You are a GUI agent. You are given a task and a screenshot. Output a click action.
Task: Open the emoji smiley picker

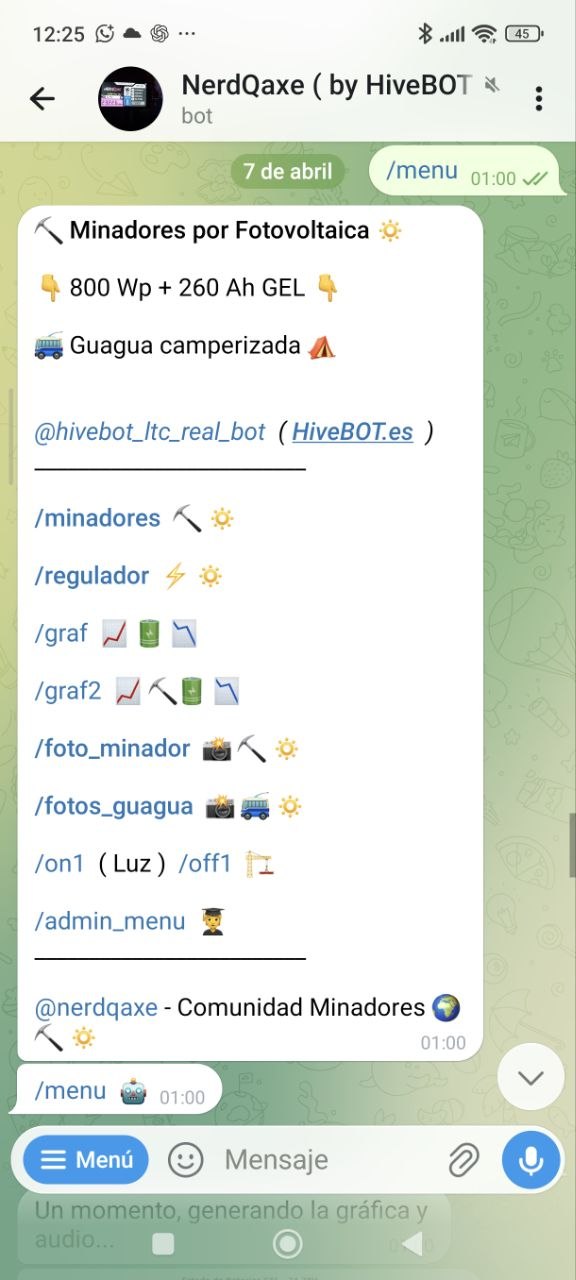(x=185, y=1160)
